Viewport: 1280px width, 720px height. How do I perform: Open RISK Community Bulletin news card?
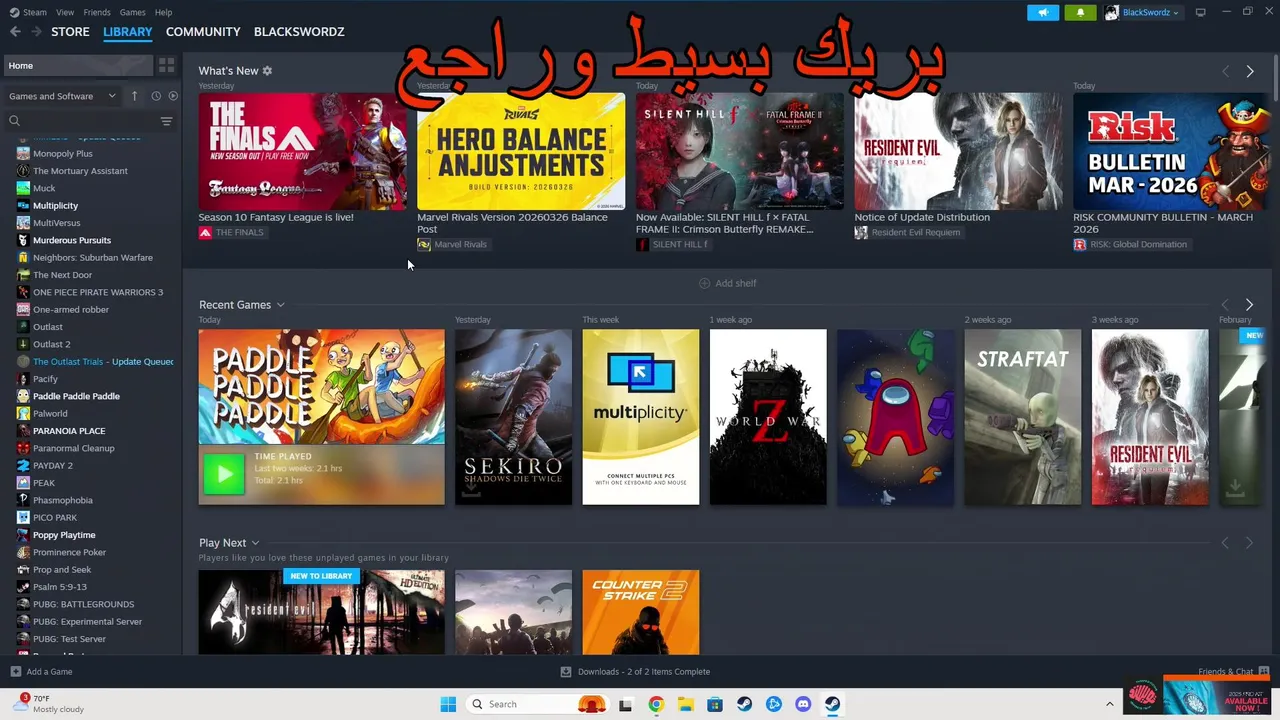click(x=1171, y=151)
